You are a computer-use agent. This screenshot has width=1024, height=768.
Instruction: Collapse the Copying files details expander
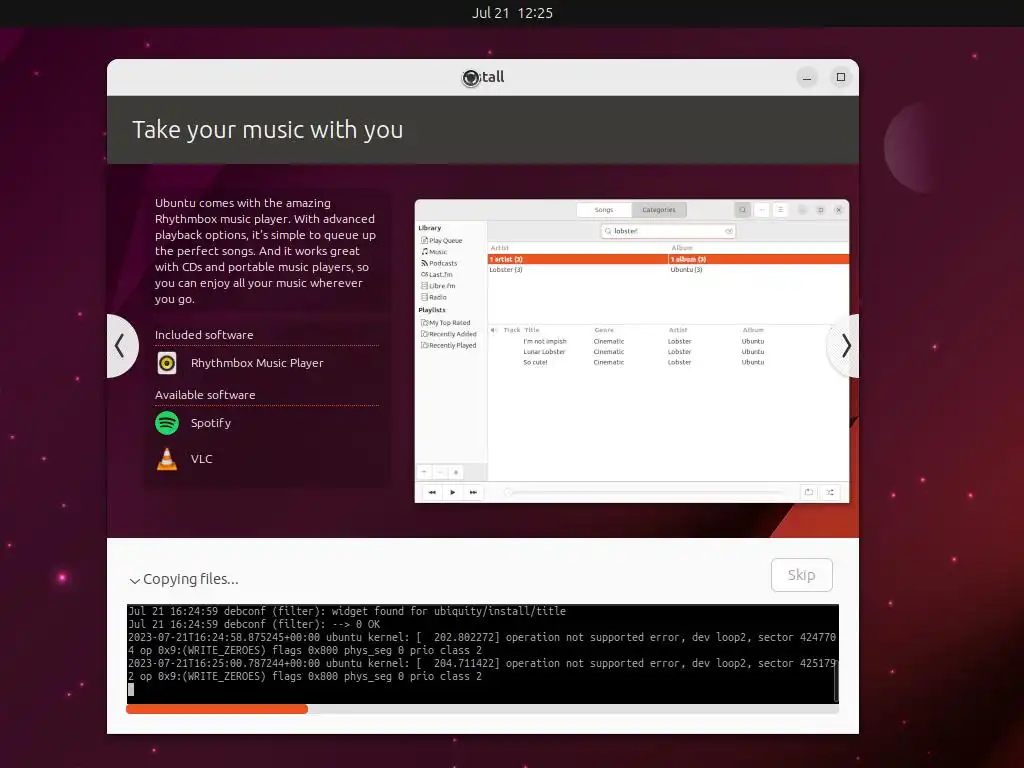click(x=135, y=581)
